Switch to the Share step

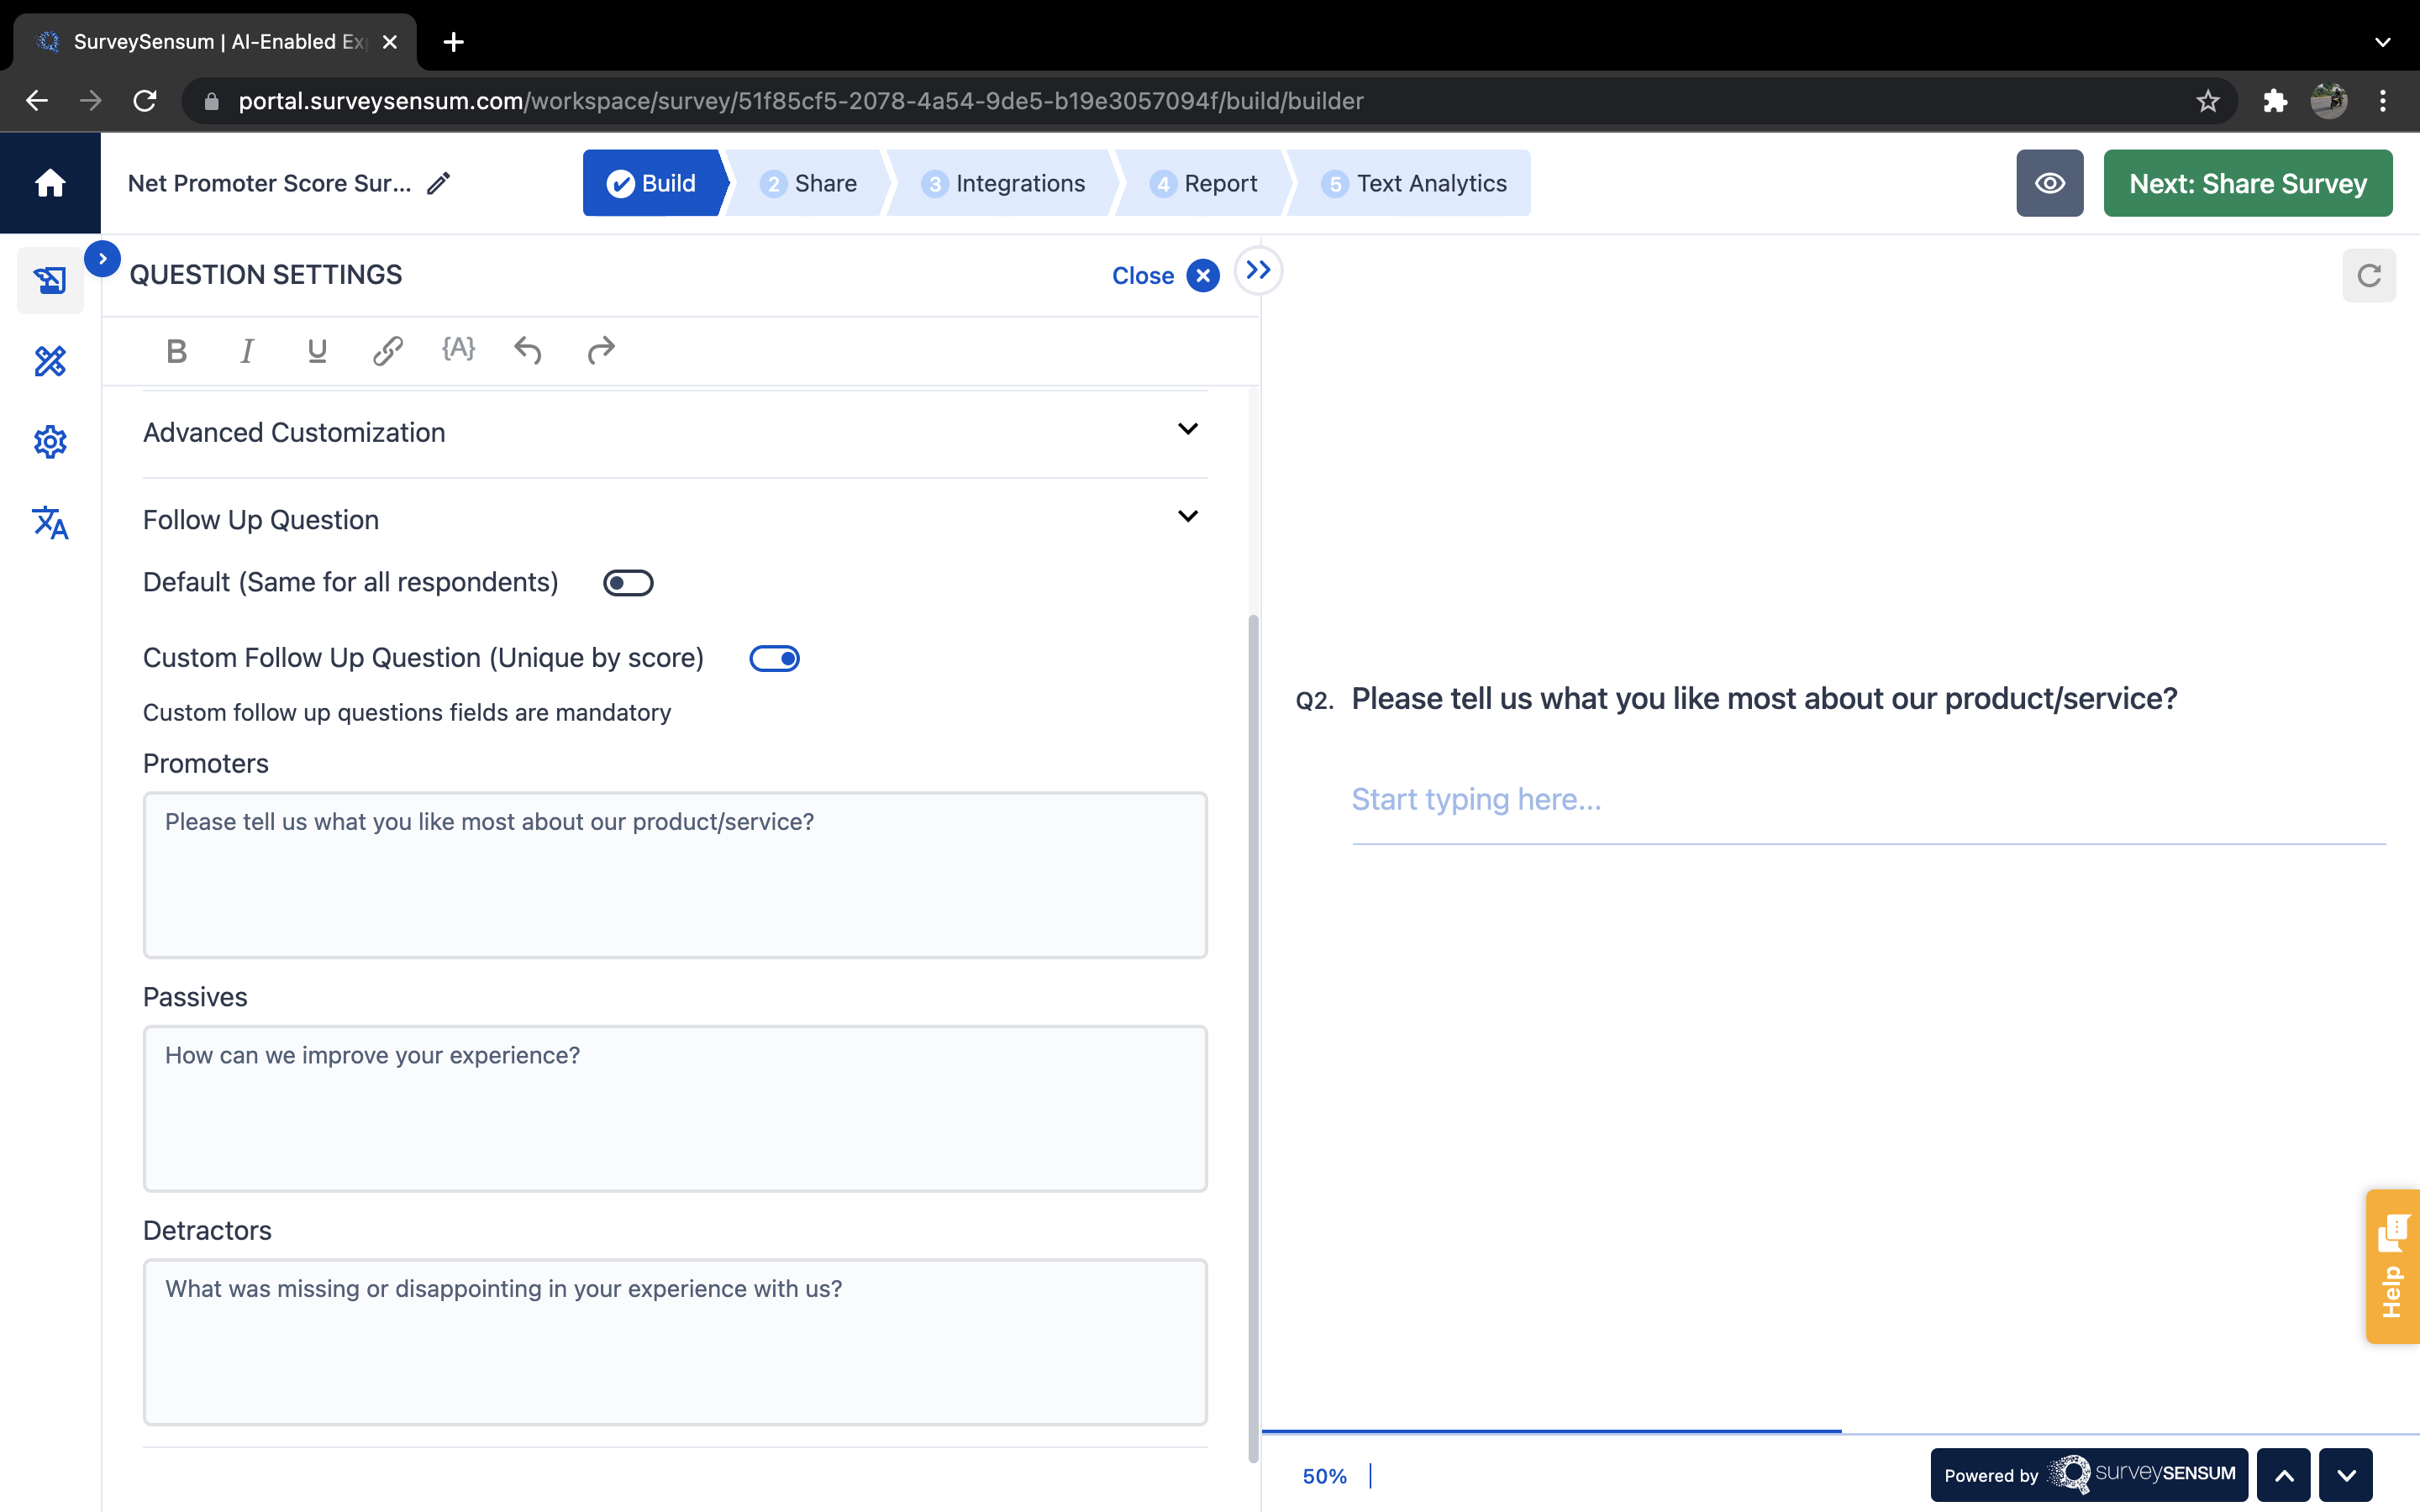(x=809, y=183)
